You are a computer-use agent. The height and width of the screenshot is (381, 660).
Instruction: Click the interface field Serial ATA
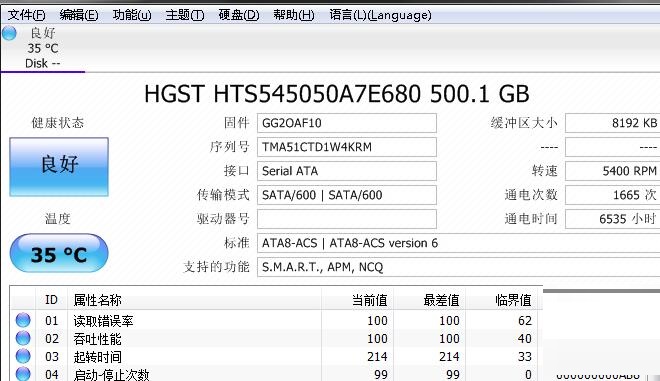click(x=347, y=171)
